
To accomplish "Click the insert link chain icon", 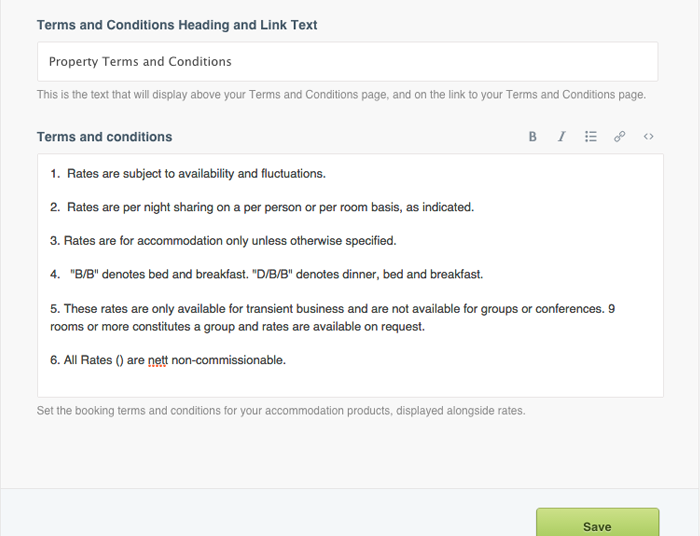I will [620, 137].
